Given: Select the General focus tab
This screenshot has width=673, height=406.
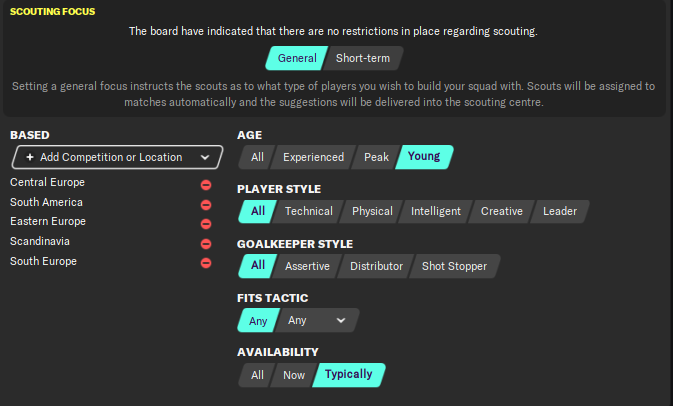Looking at the screenshot, I should [297, 58].
